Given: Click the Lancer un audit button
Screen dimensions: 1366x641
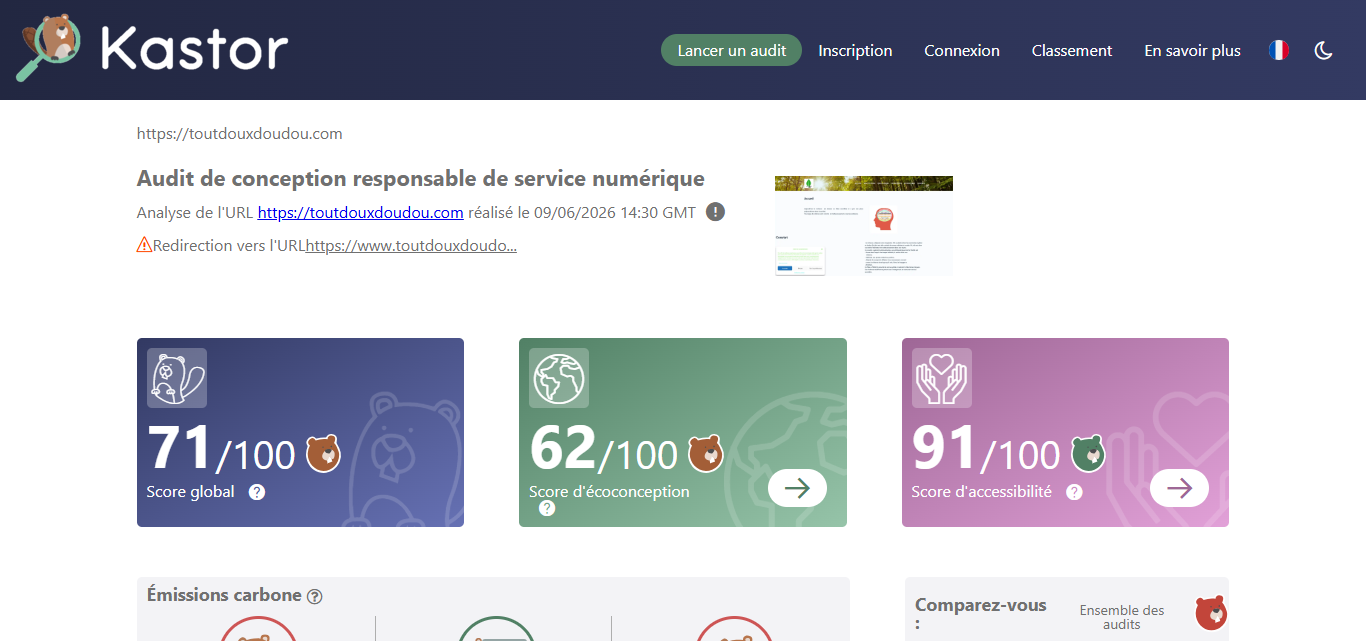Looking at the screenshot, I should pos(731,50).
